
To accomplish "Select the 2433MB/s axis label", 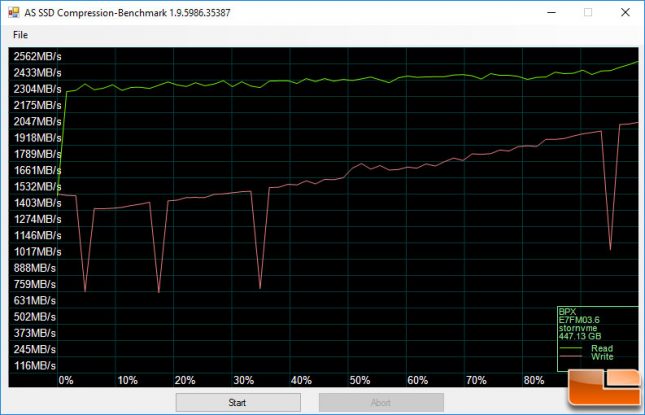I will pyautogui.click(x=37, y=73).
